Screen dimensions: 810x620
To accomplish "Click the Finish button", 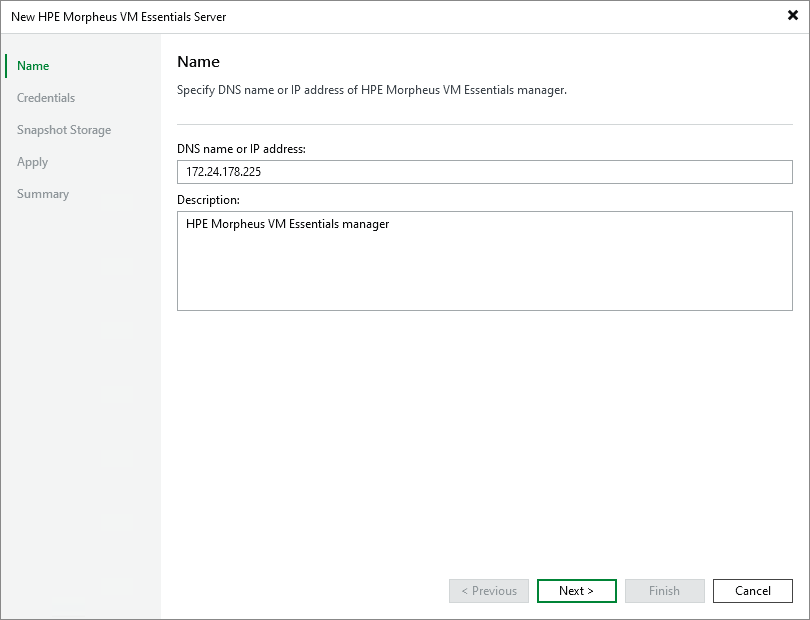I will [x=664, y=590].
